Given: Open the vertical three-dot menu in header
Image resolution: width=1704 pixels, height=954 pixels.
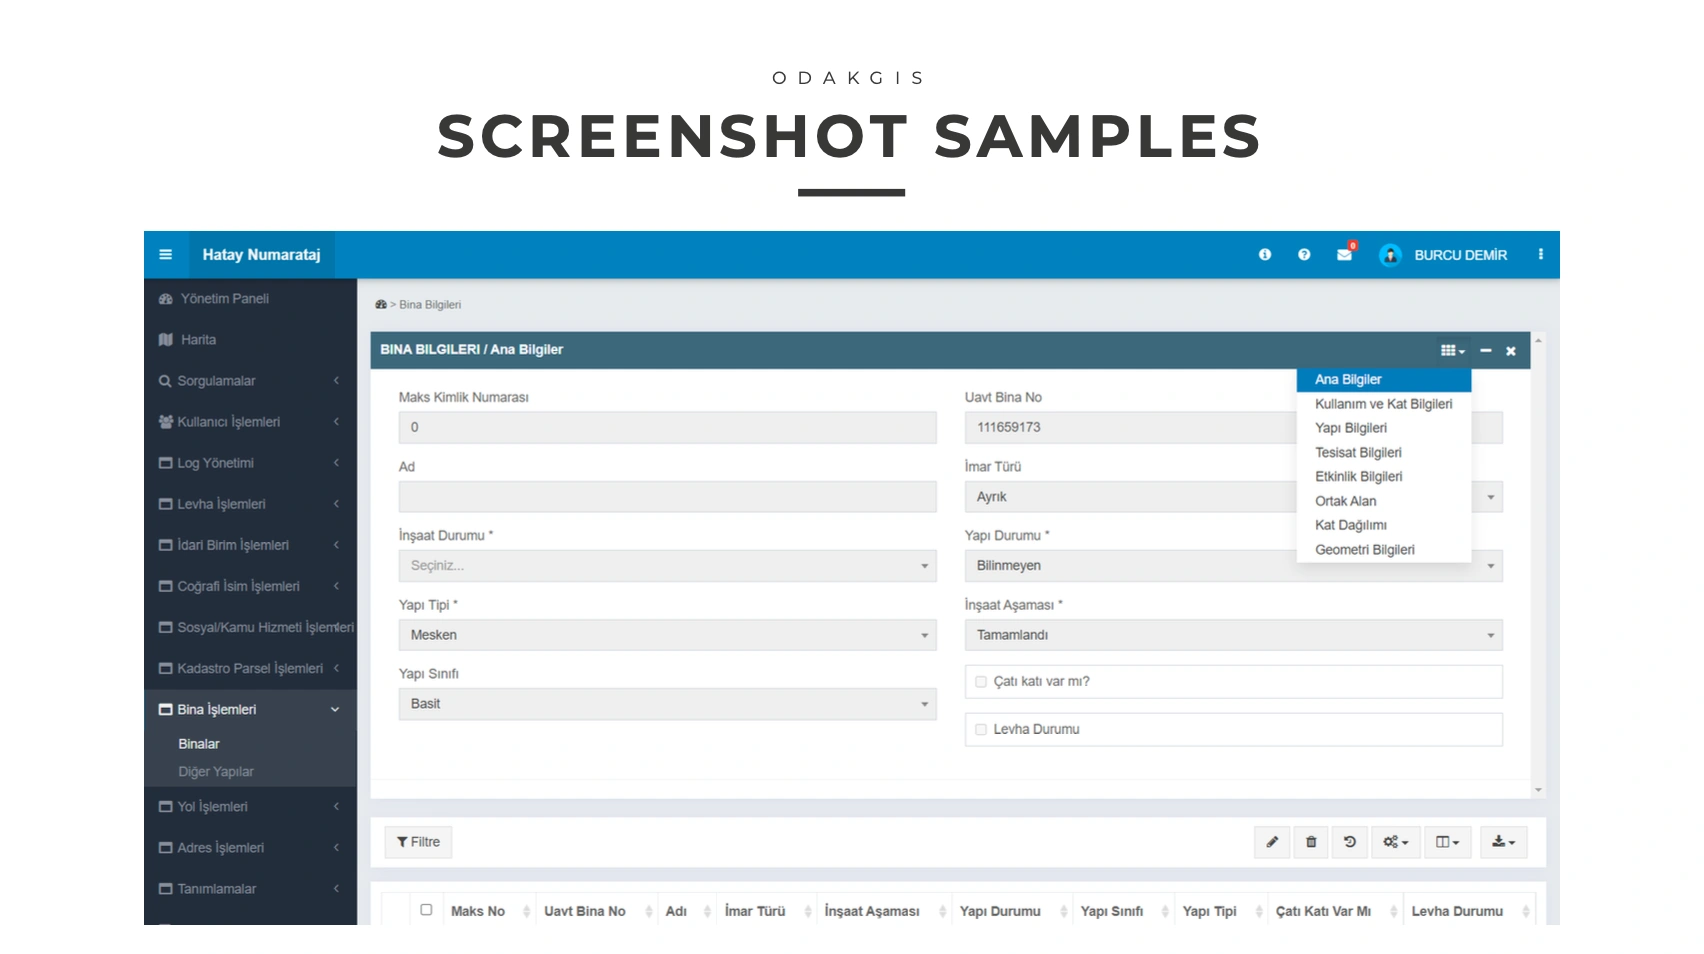Looking at the screenshot, I should [x=1540, y=255].
